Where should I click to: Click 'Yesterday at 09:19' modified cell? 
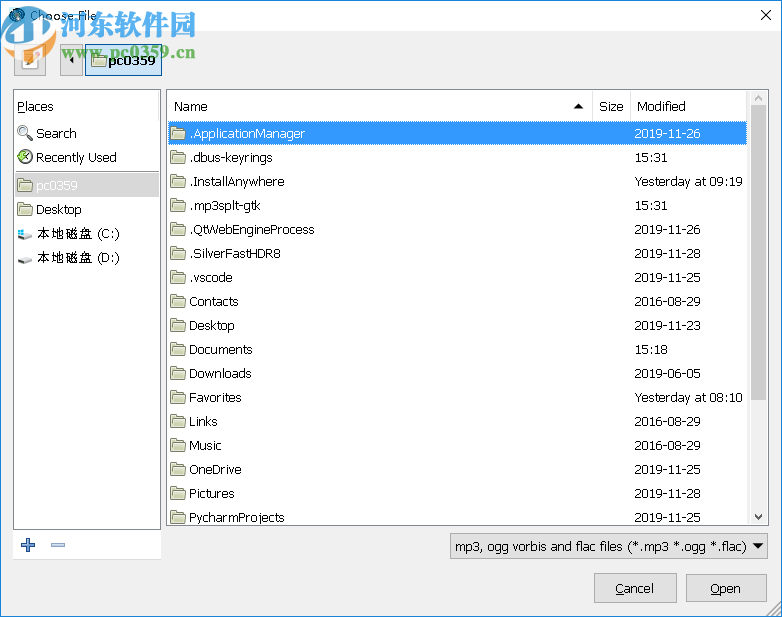pyautogui.click(x=688, y=181)
